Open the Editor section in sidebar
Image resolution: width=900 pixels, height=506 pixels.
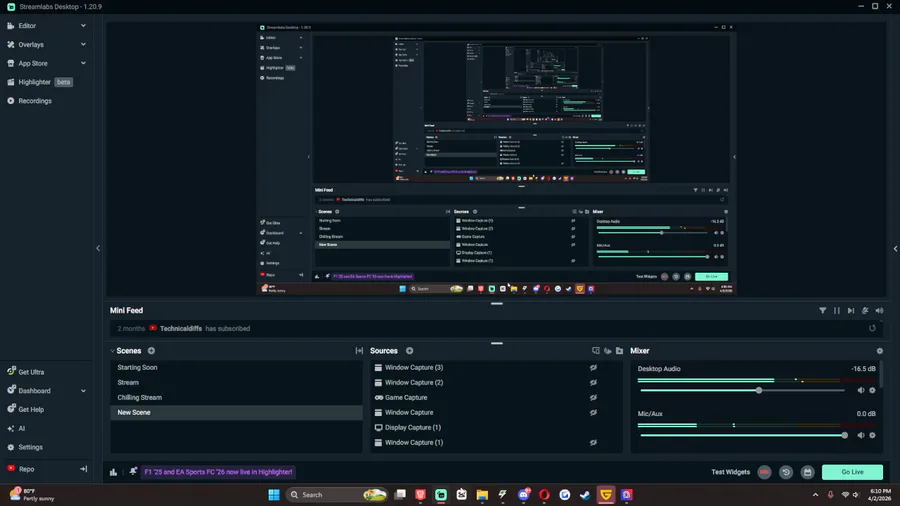[x=26, y=26]
